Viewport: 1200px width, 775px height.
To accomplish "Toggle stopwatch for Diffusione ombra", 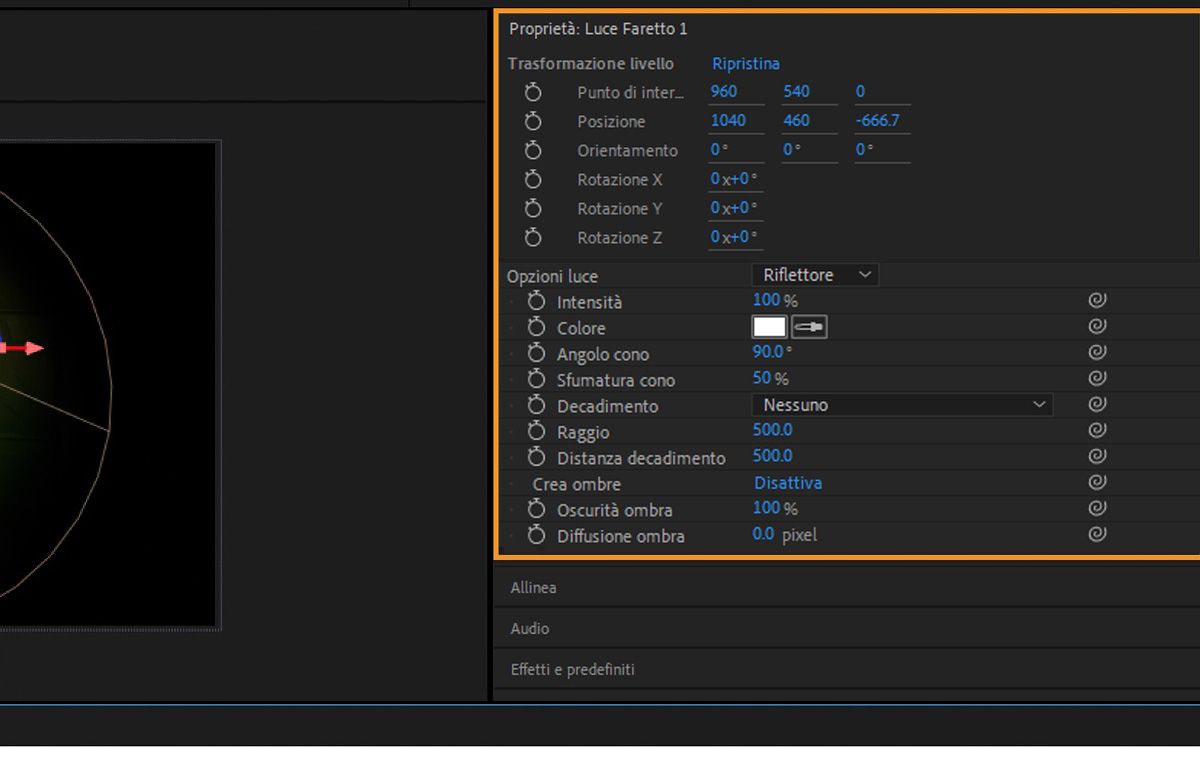I will click(x=537, y=535).
